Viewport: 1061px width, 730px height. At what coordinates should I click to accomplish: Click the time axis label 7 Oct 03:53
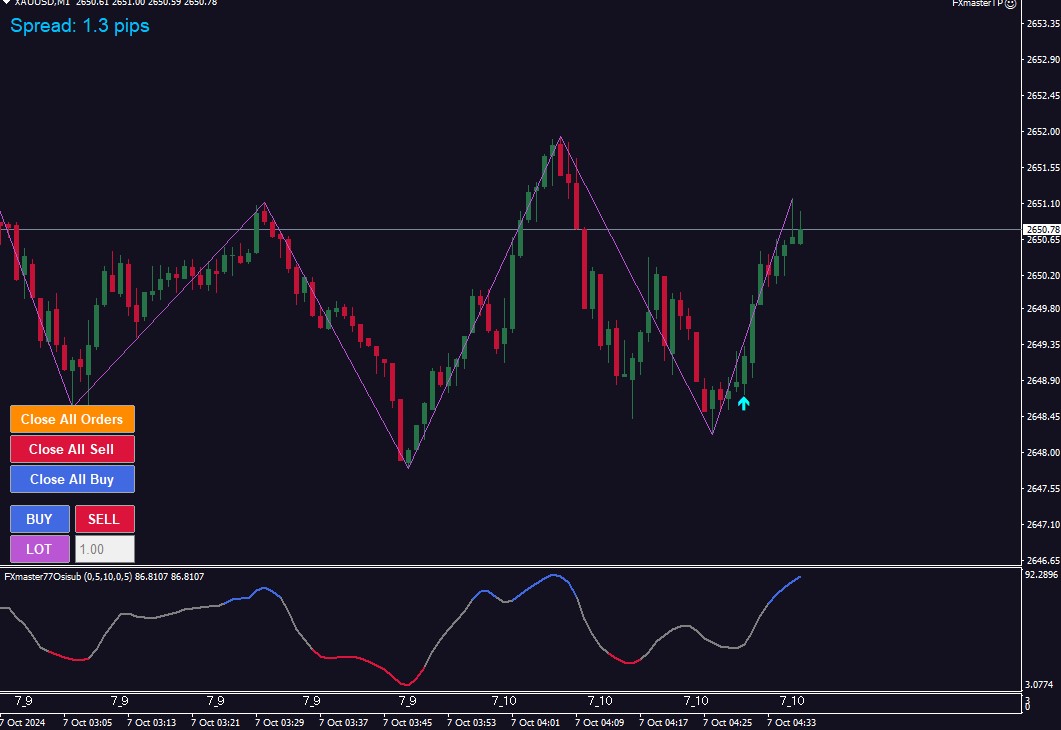pyautogui.click(x=471, y=723)
